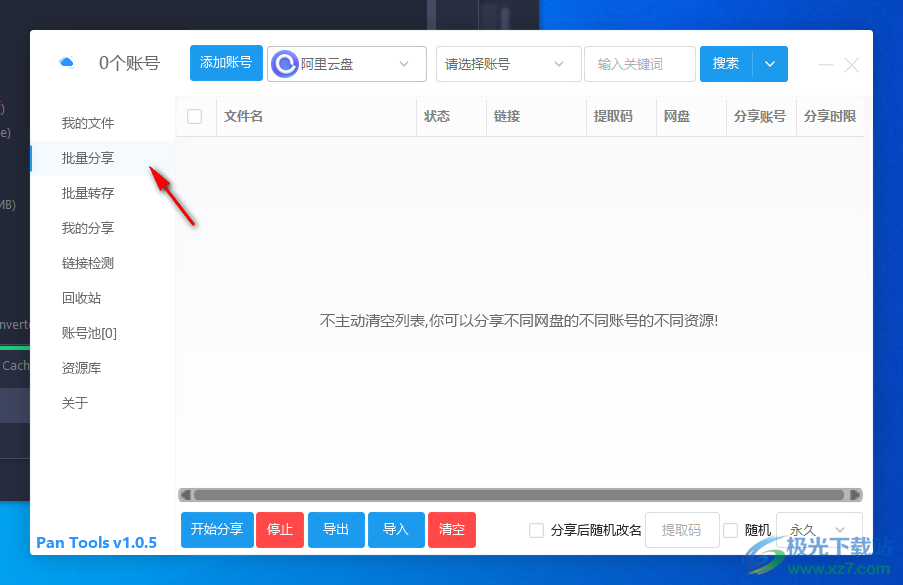Open the 阿里云盘 cloud drive dropdown
Image resolution: width=903 pixels, height=585 pixels.
coord(347,64)
